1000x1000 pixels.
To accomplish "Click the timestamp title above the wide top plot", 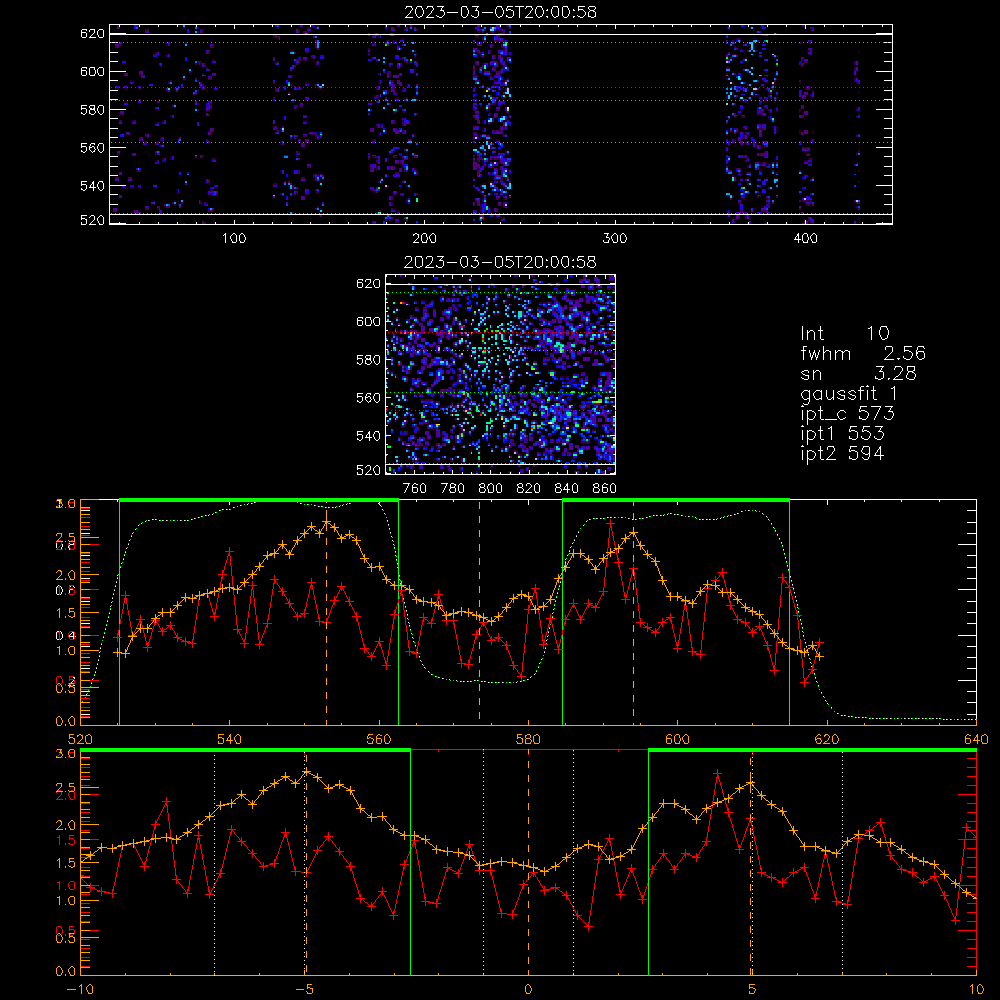I will tap(500, 12).
